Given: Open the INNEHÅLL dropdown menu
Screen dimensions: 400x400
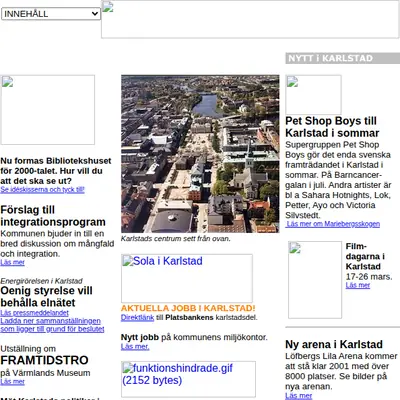Looking at the screenshot, I should tap(51, 14).
